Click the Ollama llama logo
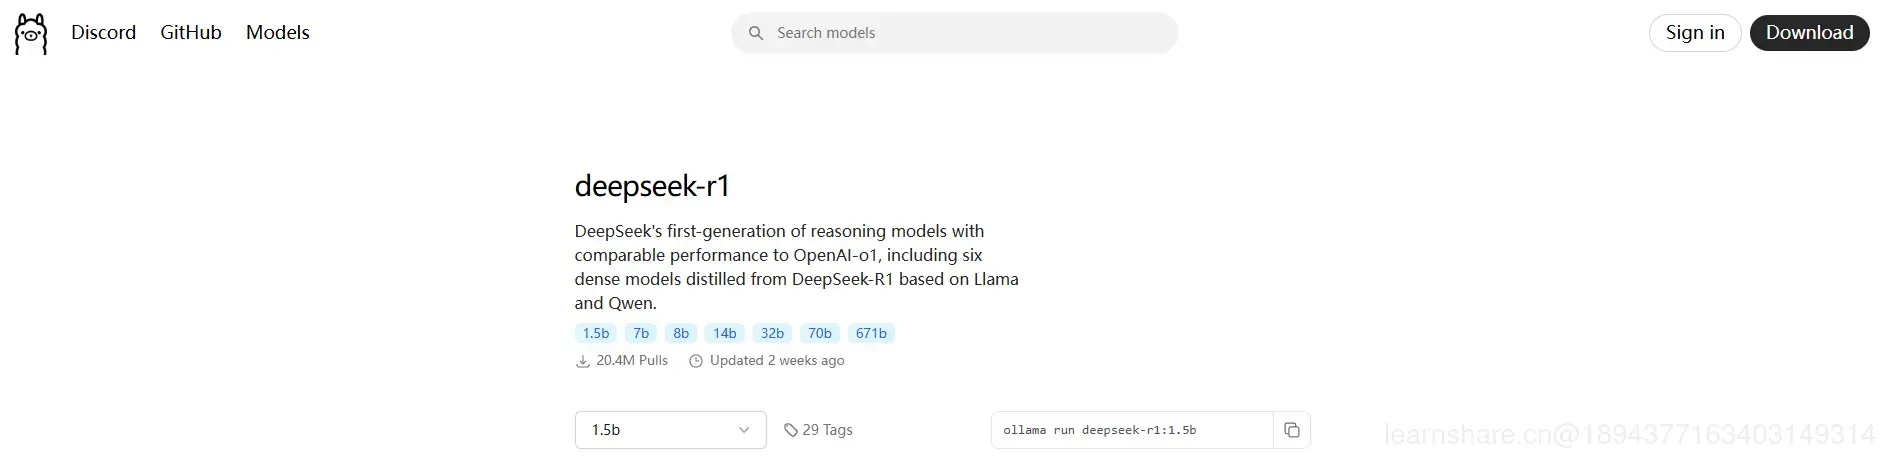 pos(31,34)
